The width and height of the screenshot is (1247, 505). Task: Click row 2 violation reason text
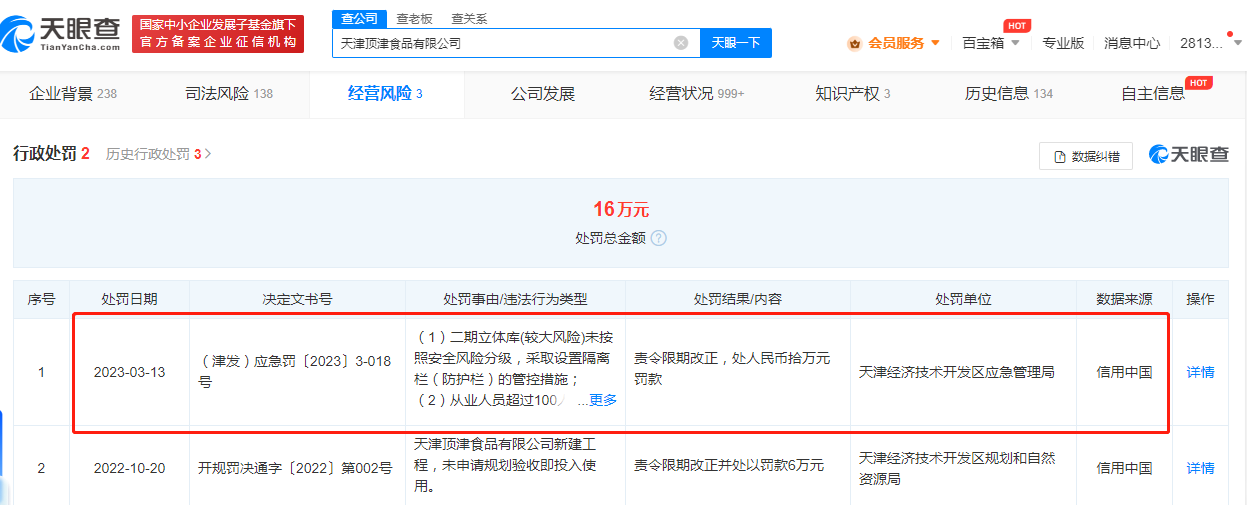(505, 465)
